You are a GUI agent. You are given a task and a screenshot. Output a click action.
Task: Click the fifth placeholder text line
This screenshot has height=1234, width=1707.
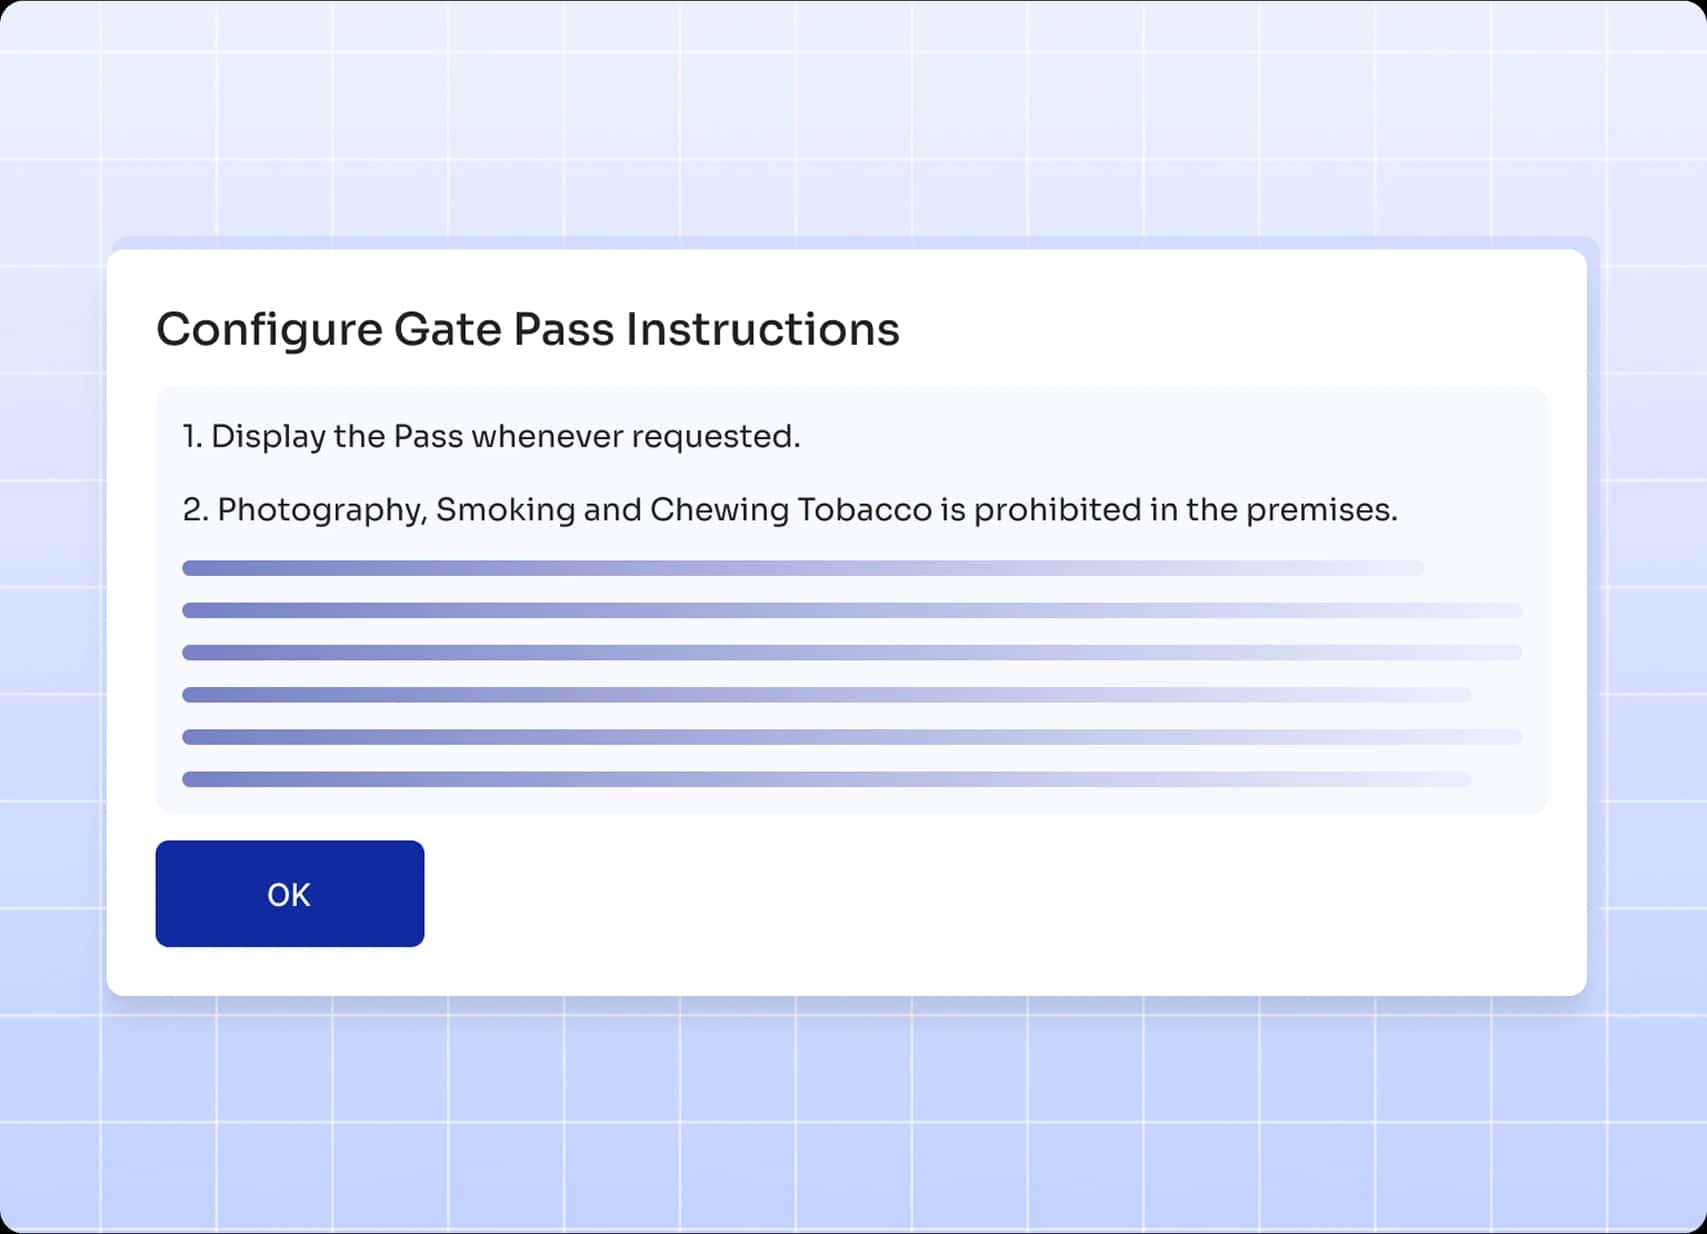(x=851, y=737)
